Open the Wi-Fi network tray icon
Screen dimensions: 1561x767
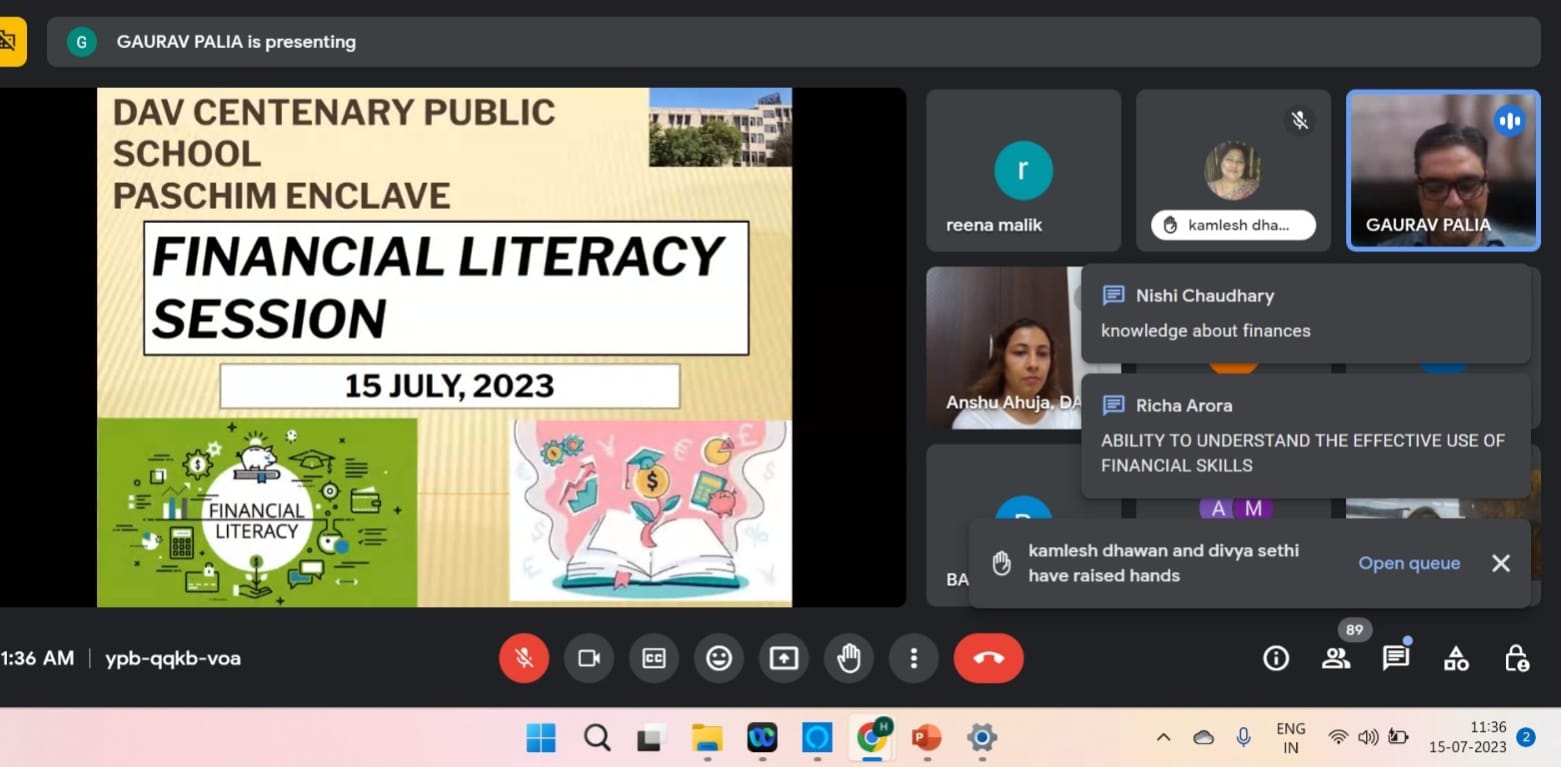[1338, 737]
